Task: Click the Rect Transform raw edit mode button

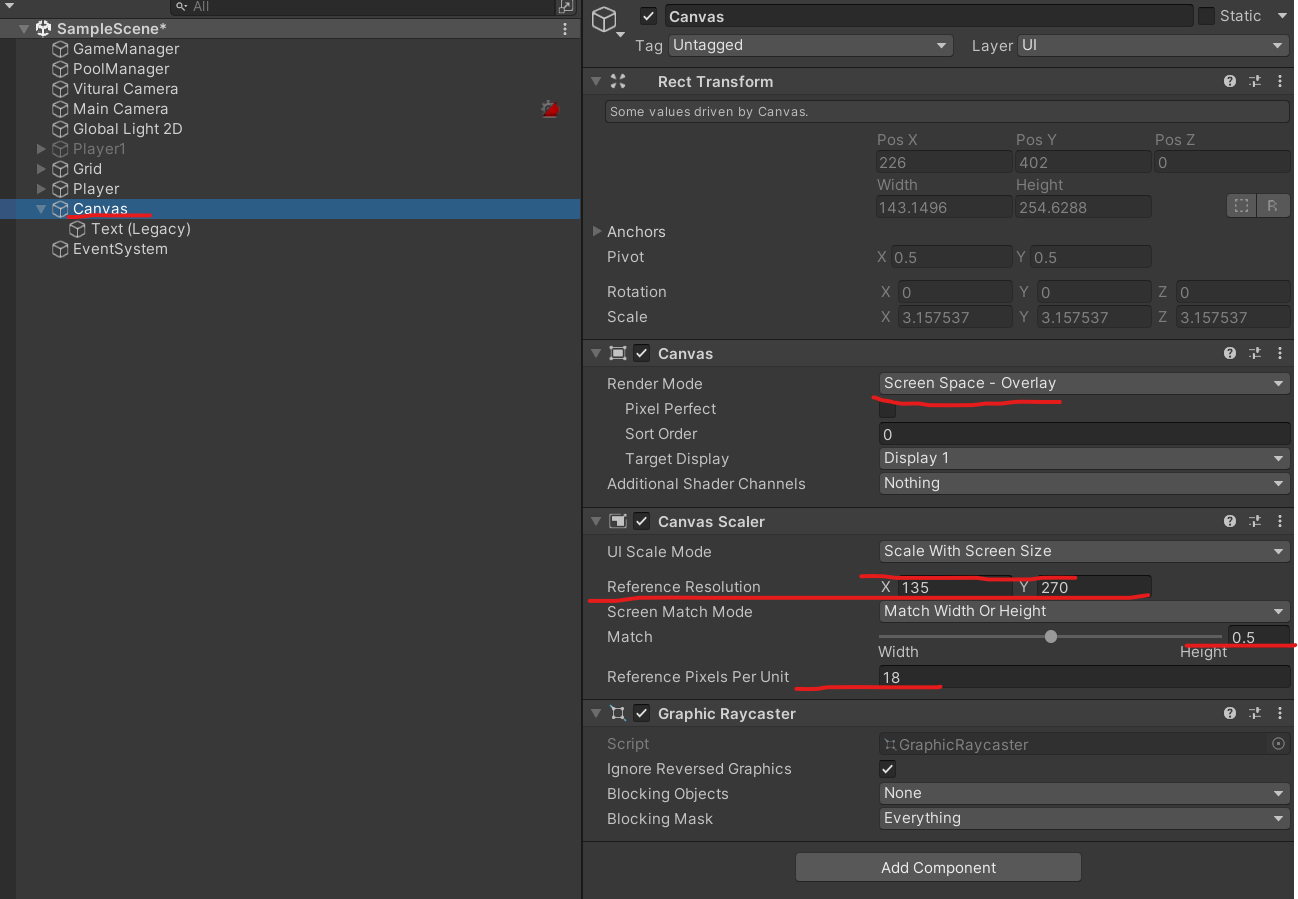Action: [x=1272, y=206]
